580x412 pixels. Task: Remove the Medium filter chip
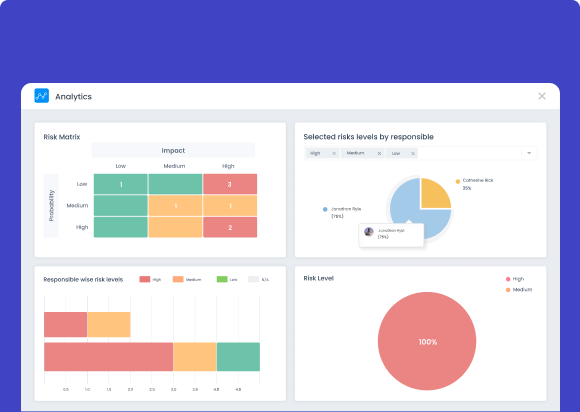pos(379,153)
